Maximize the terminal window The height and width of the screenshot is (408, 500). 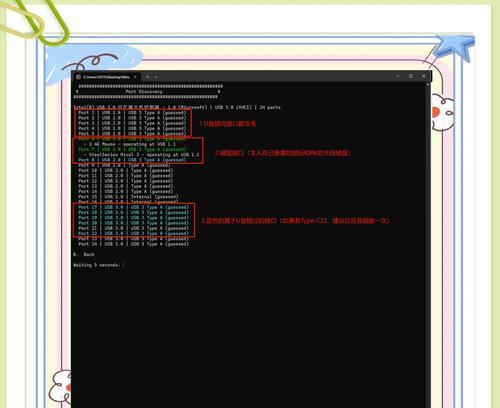411,76
